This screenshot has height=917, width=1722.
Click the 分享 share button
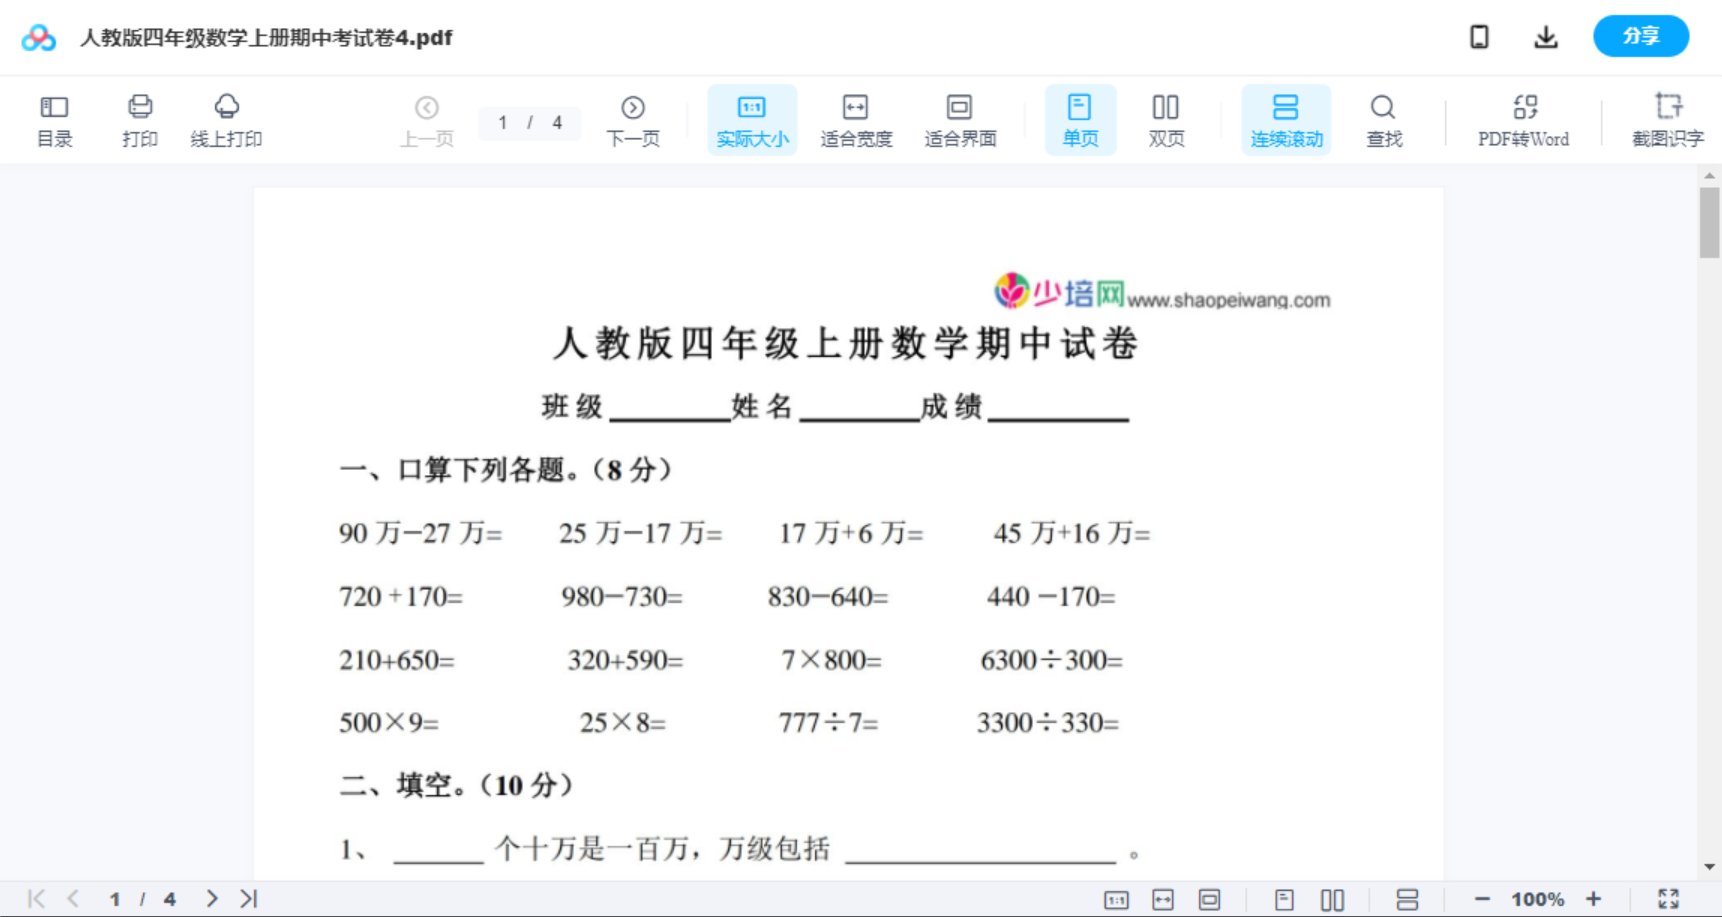1640,36
